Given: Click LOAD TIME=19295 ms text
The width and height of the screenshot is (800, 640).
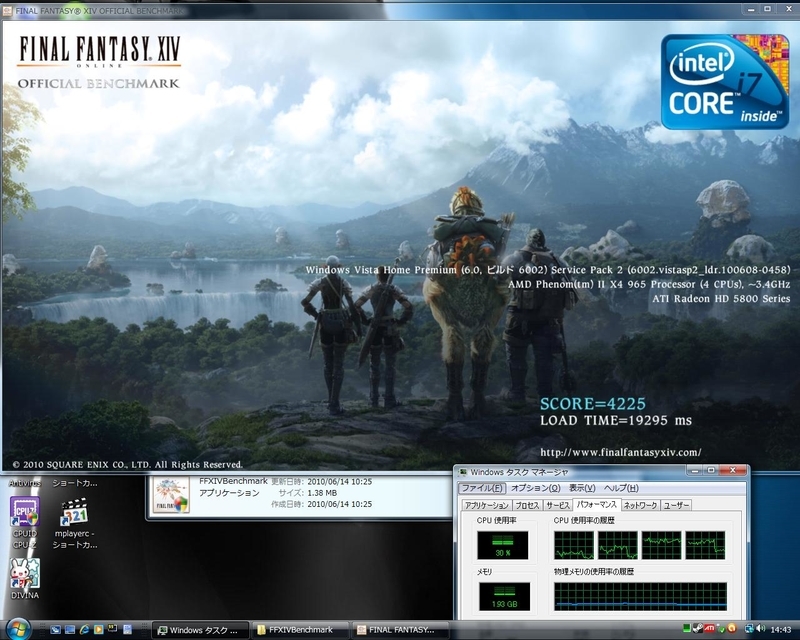Looking at the screenshot, I should [x=616, y=421].
